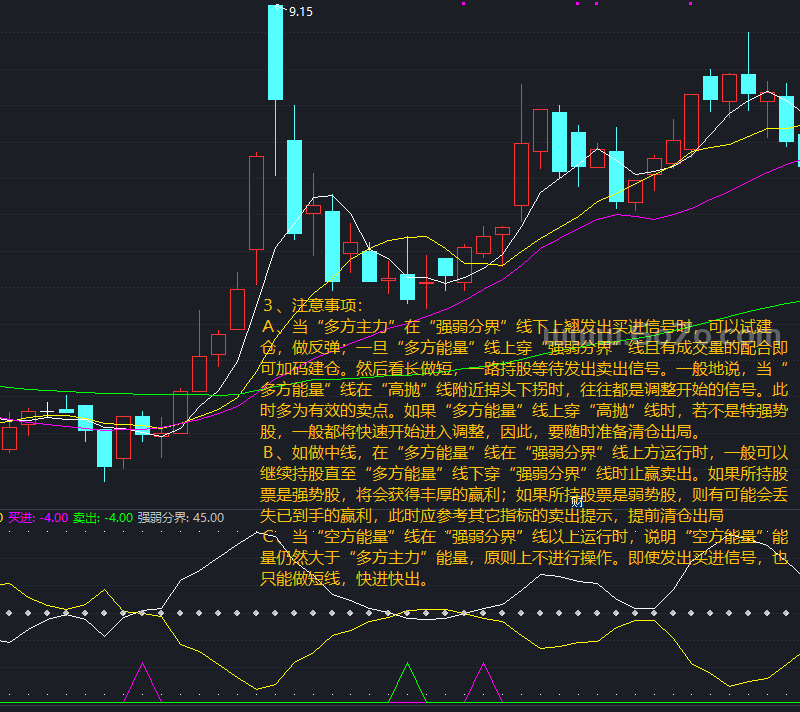
Task: Click the 卖出 indicator value label
Action: [x=103, y=518]
